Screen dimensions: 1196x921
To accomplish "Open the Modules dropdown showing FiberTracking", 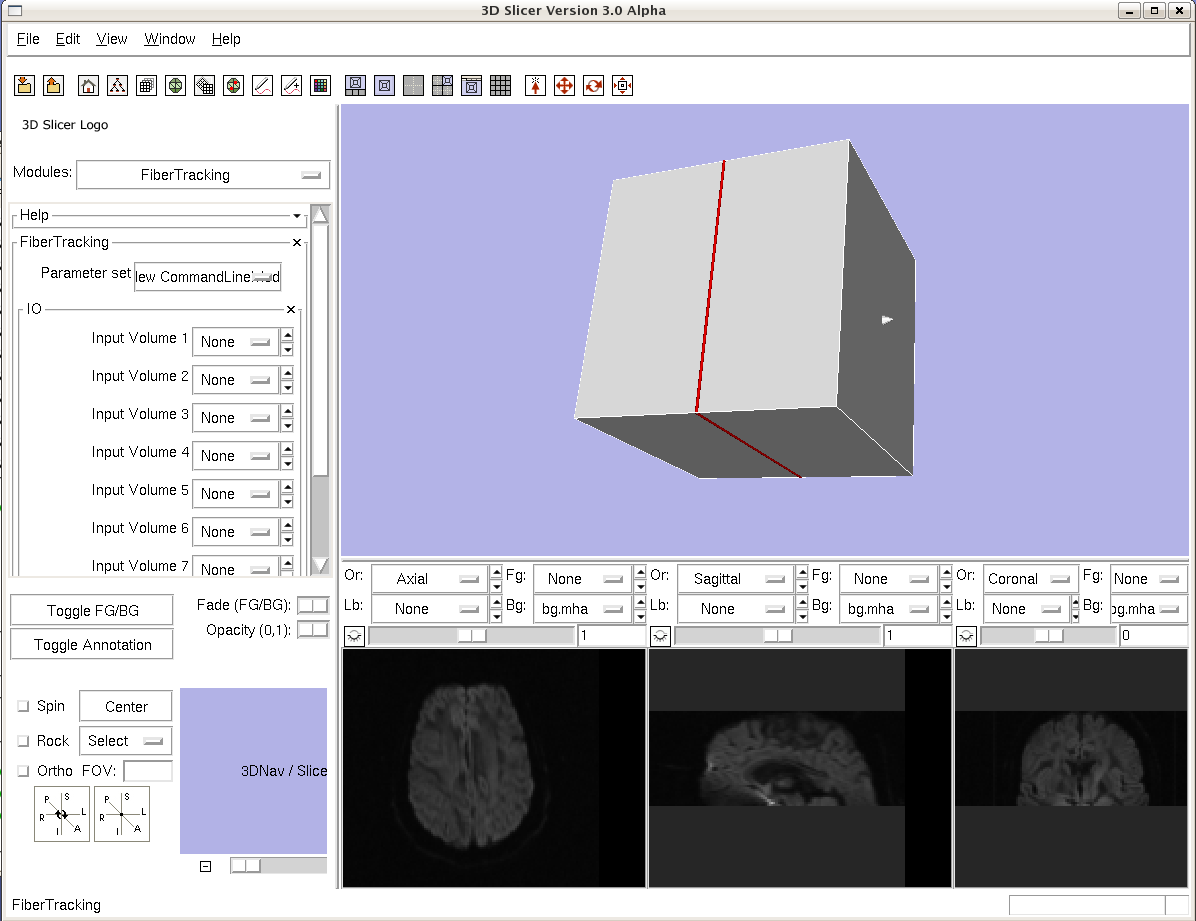I will point(202,175).
